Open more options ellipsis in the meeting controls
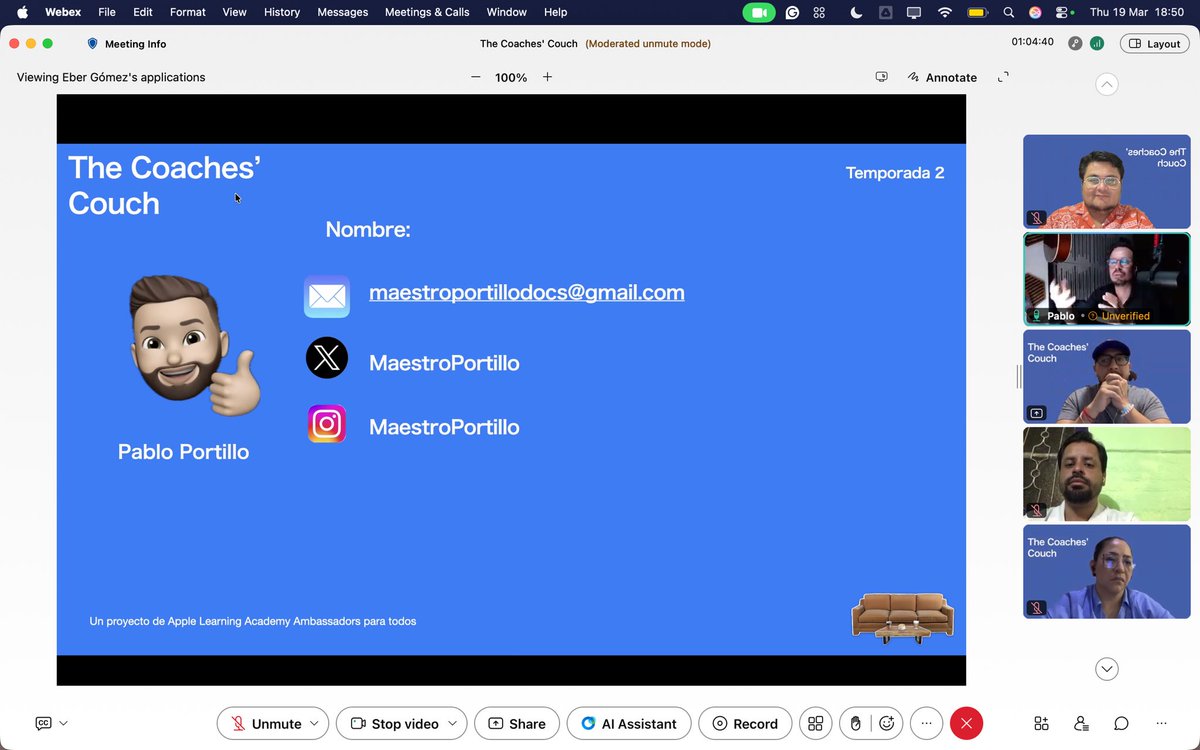1200x750 pixels. (927, 724)
